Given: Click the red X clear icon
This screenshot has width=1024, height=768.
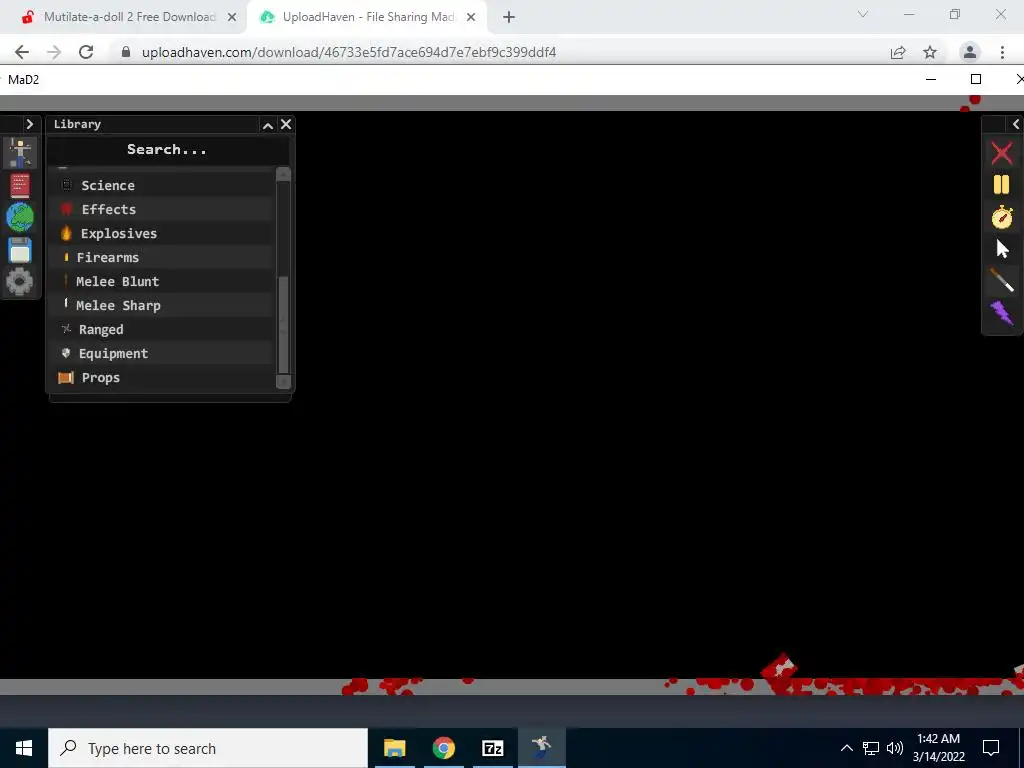Looking at the screenshot, I should tap(1001, 153).
